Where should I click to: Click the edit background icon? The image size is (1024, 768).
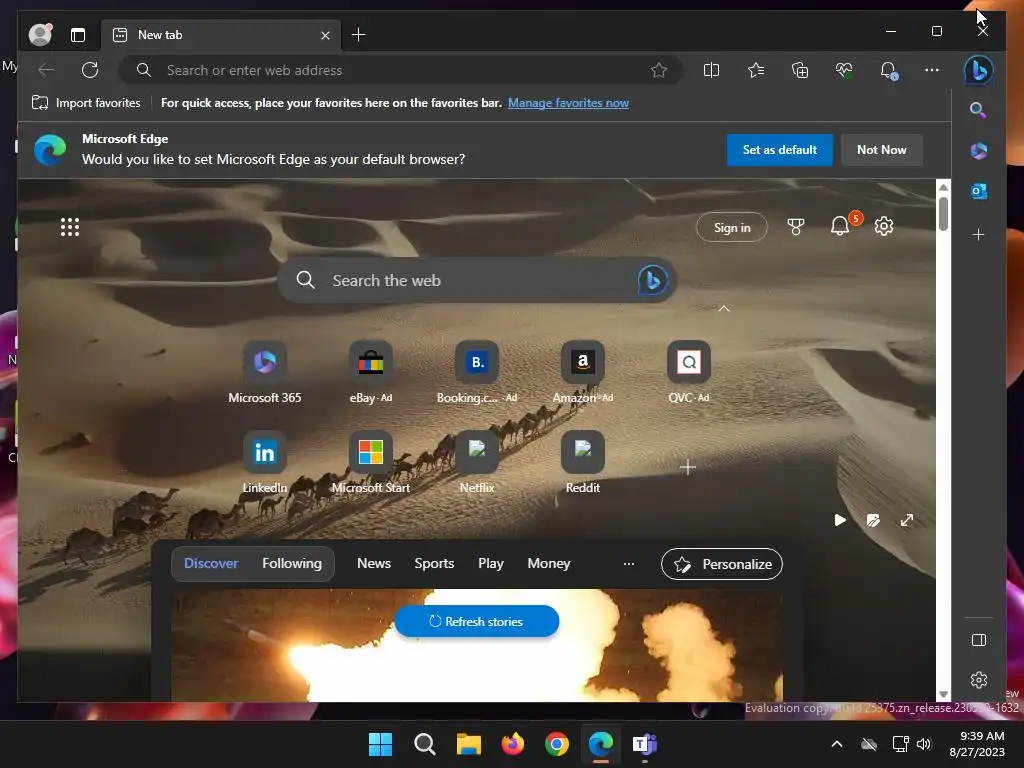[x=873, y=520]
